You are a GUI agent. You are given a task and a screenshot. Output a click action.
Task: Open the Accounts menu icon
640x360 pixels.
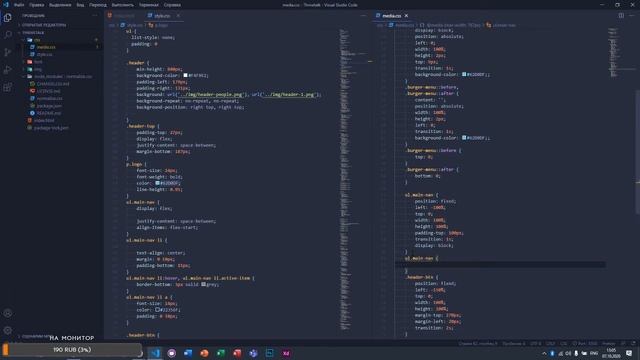(x=7, y=313)
